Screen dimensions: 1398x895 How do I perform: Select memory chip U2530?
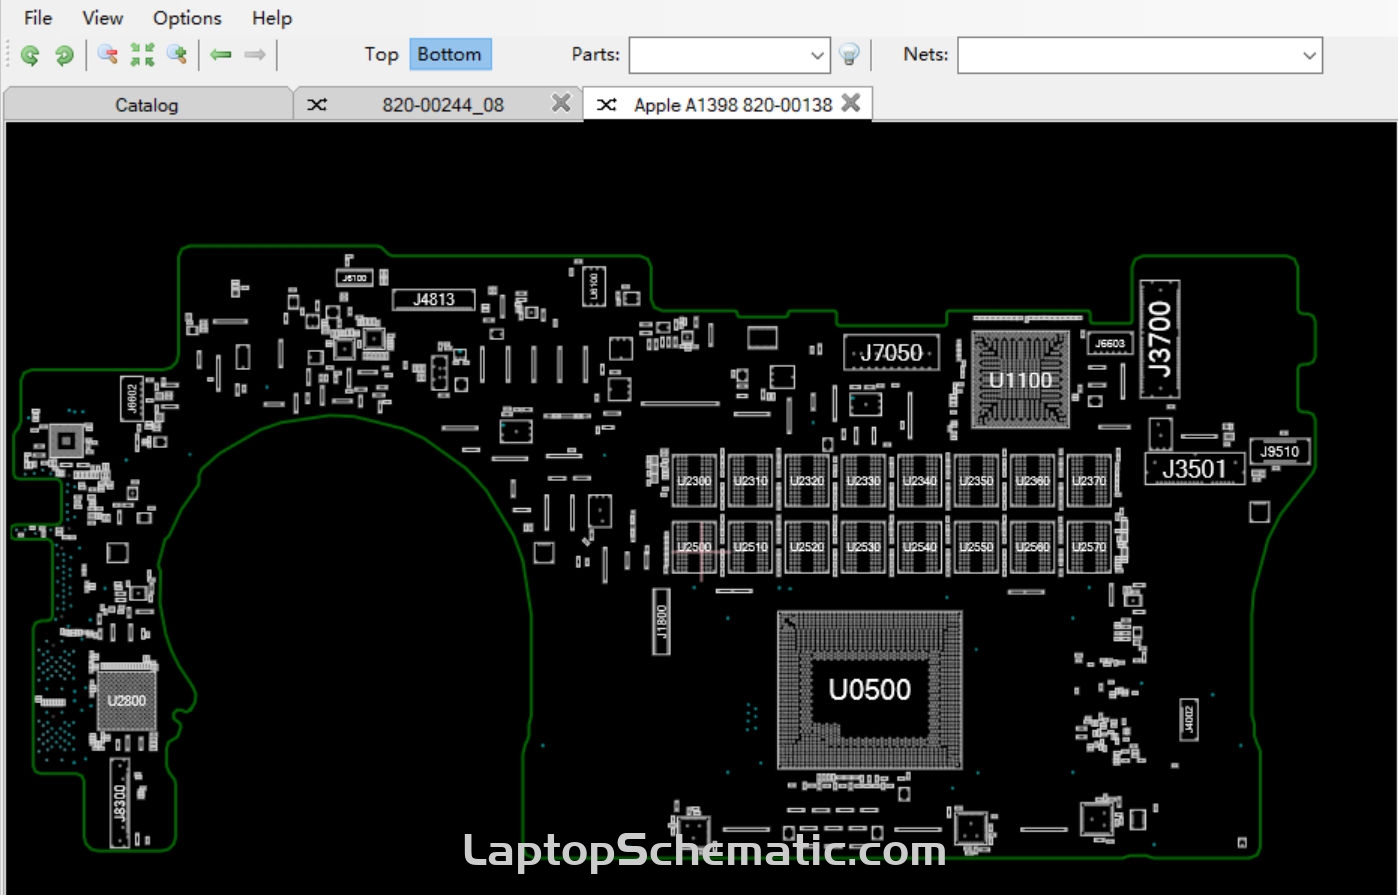(864, 547)
